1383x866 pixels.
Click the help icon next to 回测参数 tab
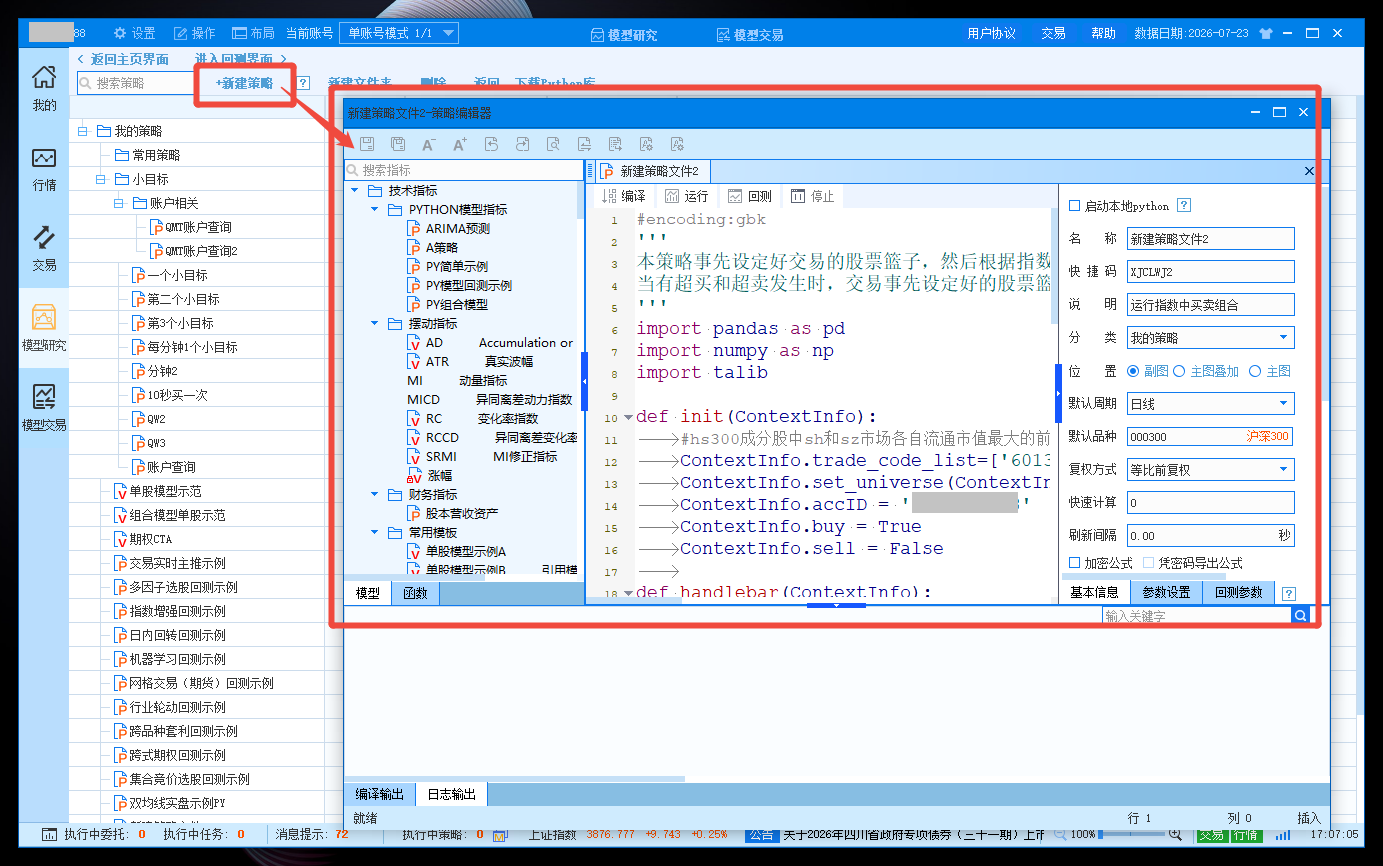[1289, 594]
